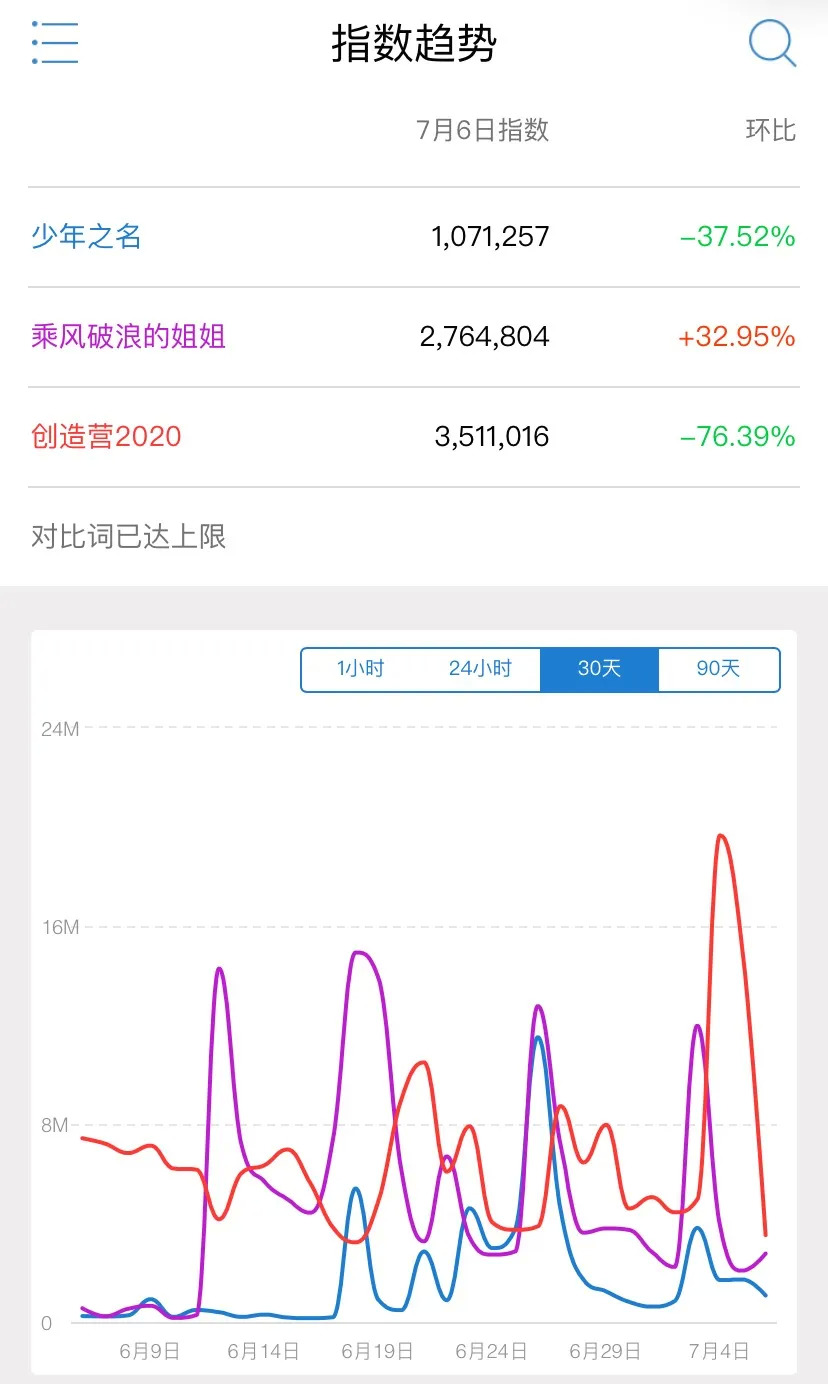Switch to the 90天 time range
This screenshot has width=828, height=1384.
[x=718, y=669]
